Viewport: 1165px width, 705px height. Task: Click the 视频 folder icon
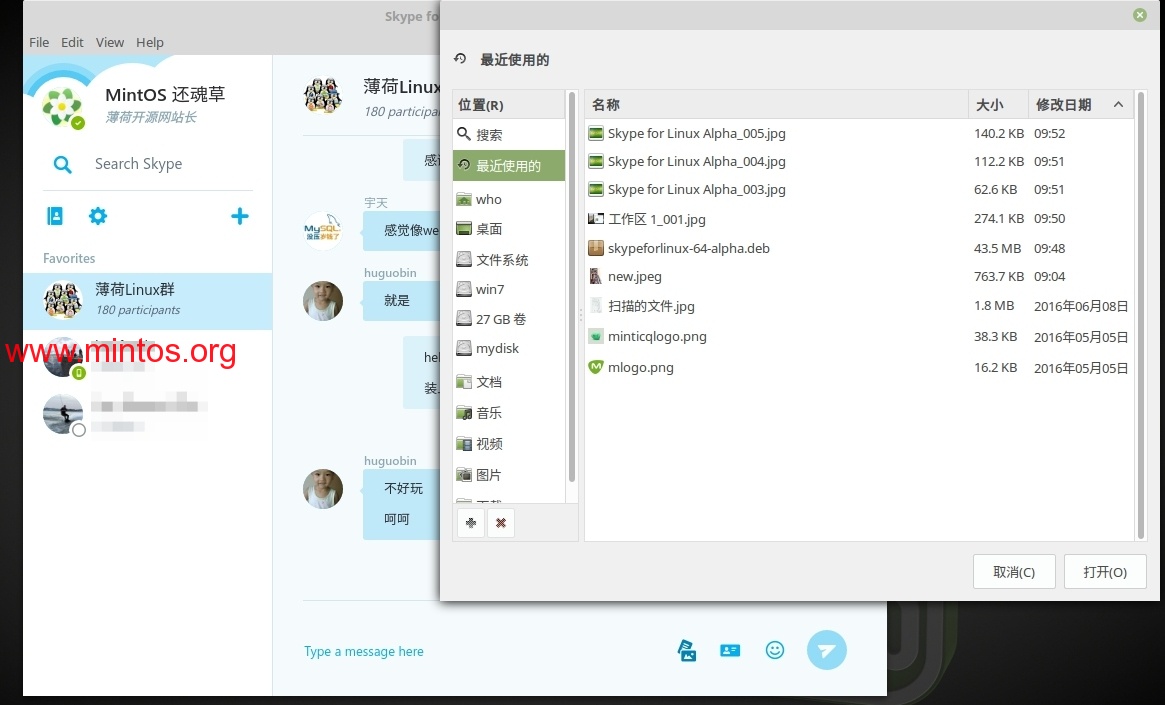464,444
